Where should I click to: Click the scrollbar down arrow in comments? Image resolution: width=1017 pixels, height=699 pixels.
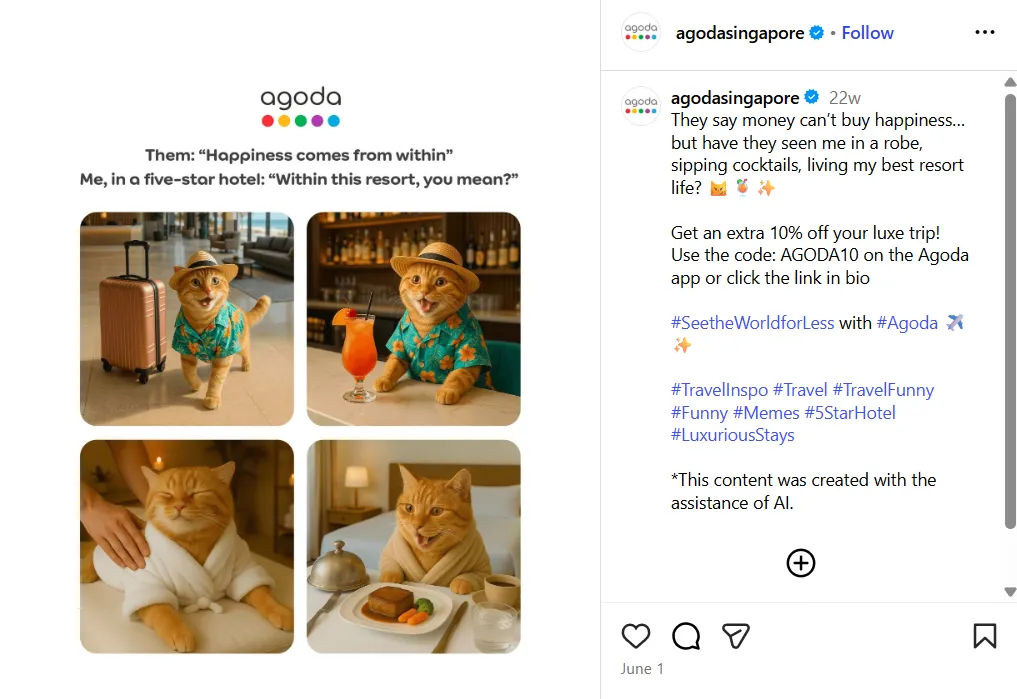(x=1008, y=590)
